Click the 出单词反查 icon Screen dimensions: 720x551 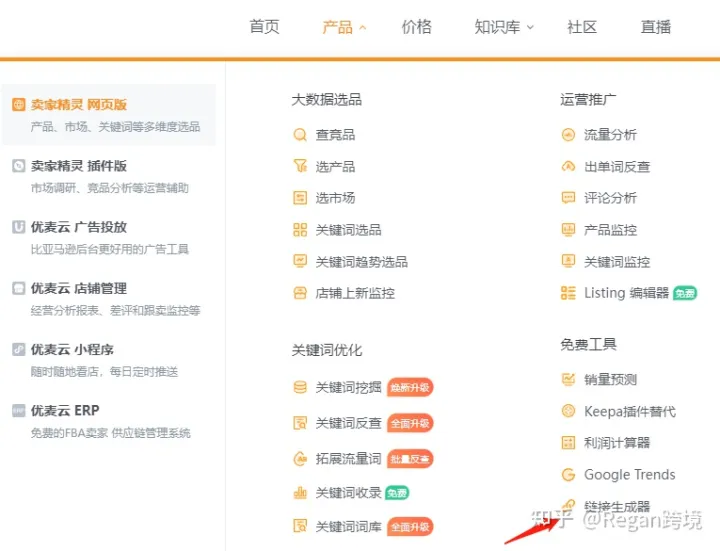coord(568,166)
